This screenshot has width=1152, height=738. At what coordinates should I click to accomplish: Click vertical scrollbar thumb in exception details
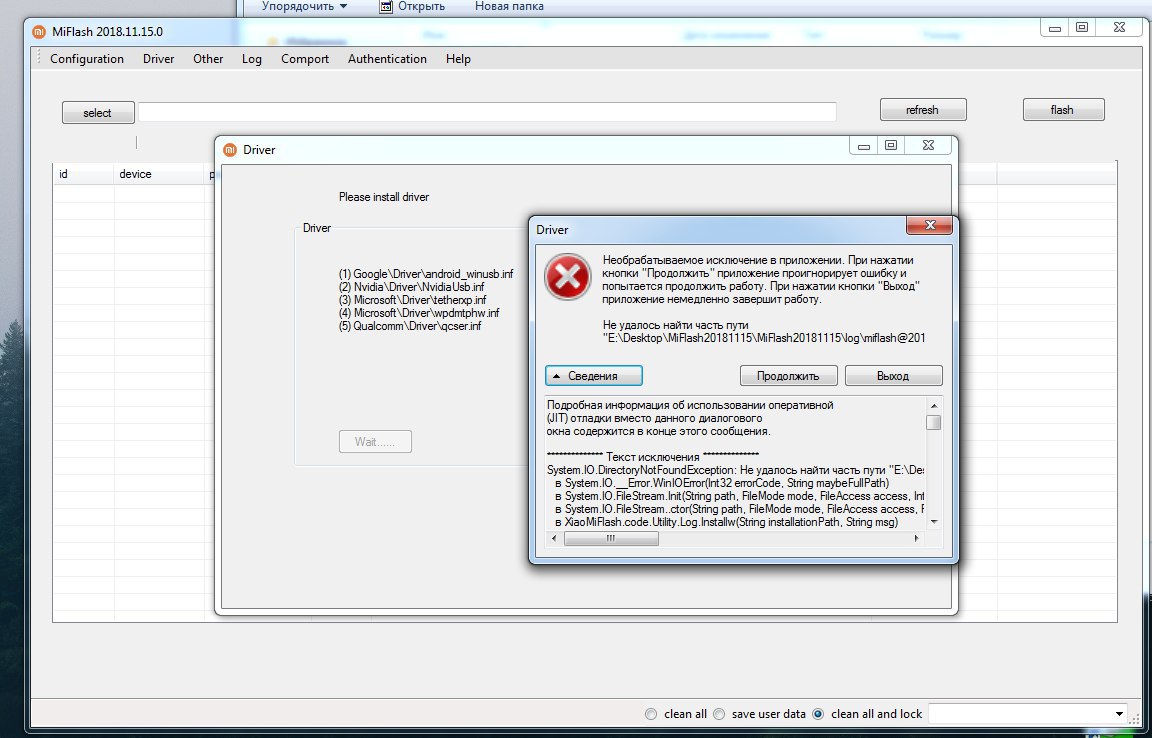[934, 423]
